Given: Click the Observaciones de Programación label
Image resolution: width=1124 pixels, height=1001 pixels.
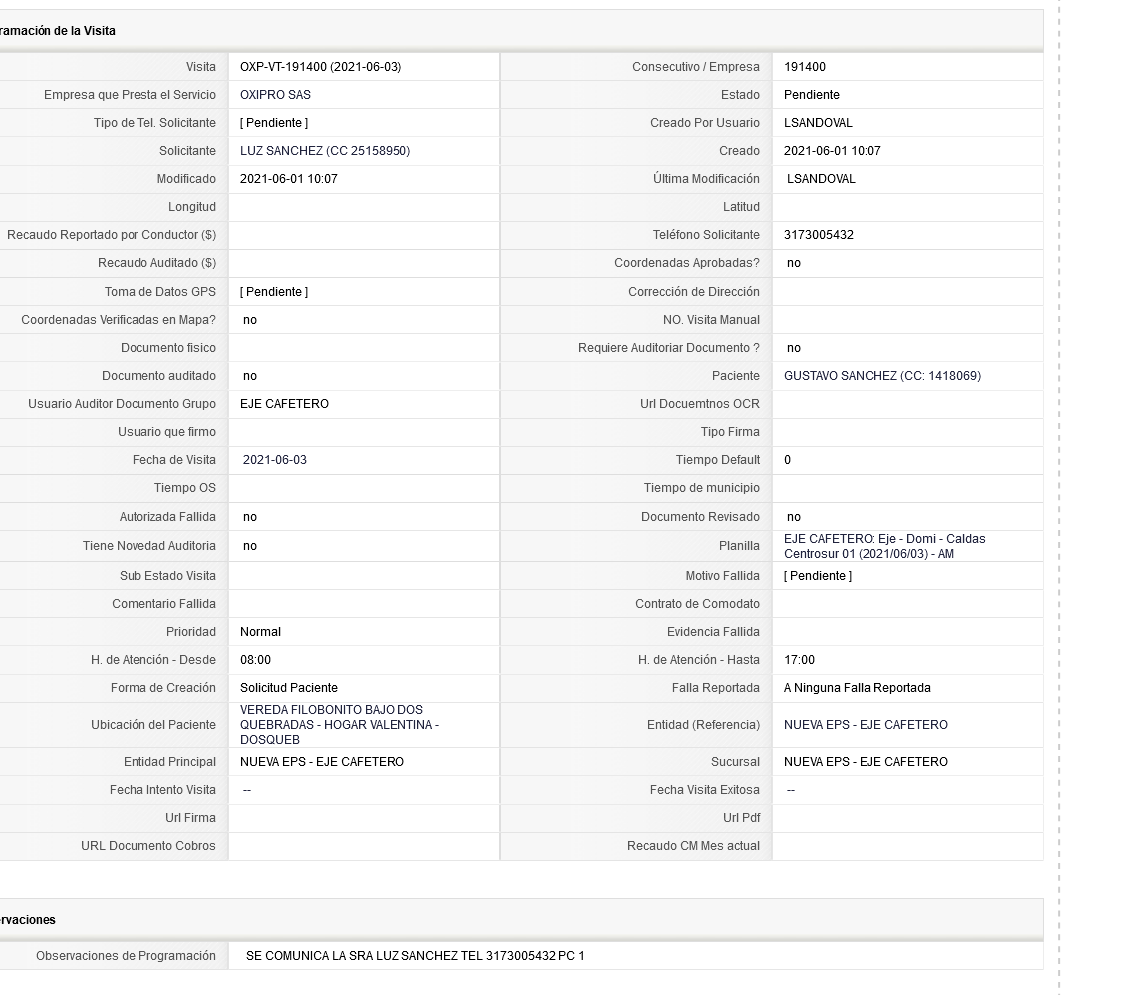Looking at the screenshot, I should point(125,956).
